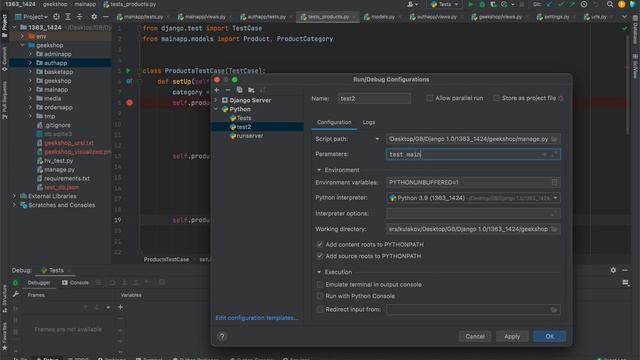
Task: Rerun Tests in the Debug panel
Action: [15, 282]
